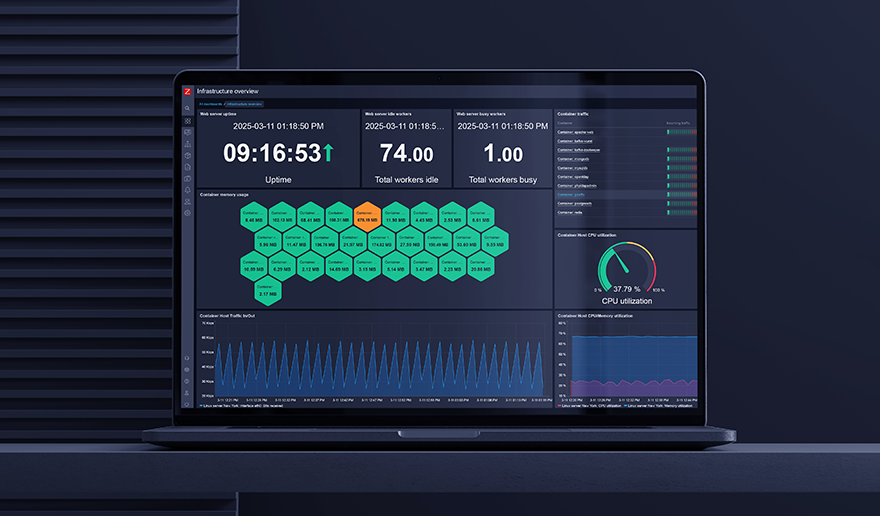Click the Help icon in lower sidebar
Screen dimensions: 880x516
pyautogui.click(x=187, y=381)
